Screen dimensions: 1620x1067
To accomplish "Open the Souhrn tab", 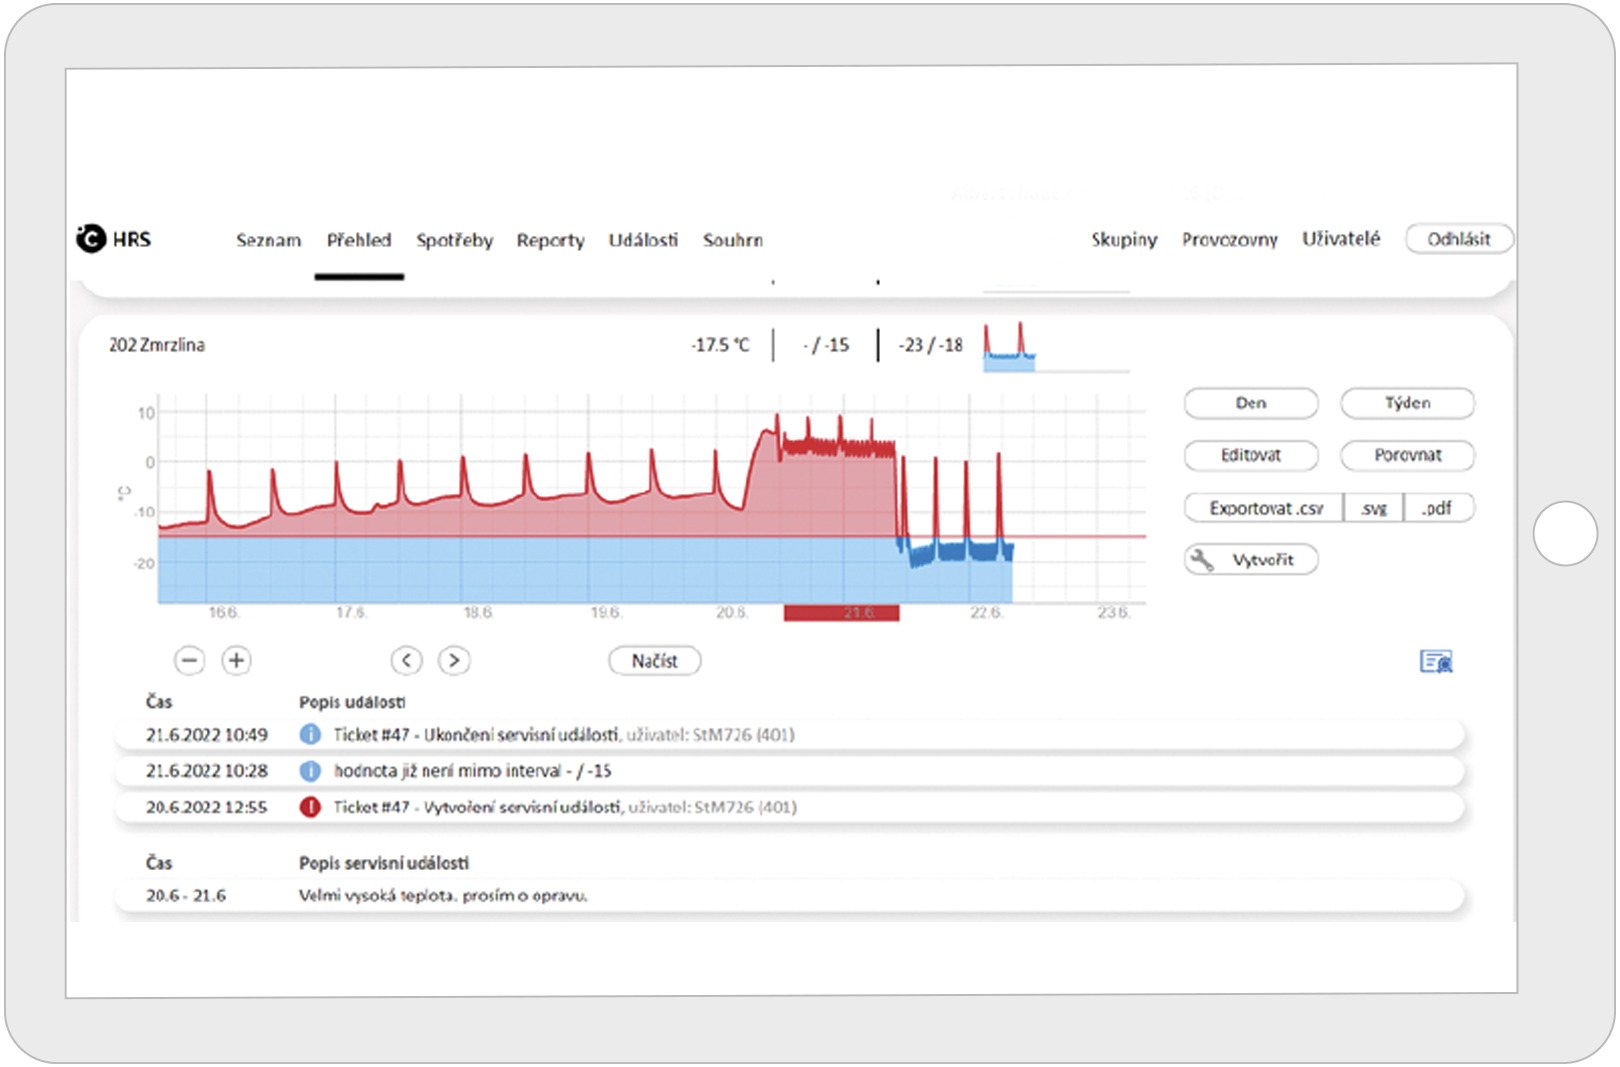I will point(733,240).
